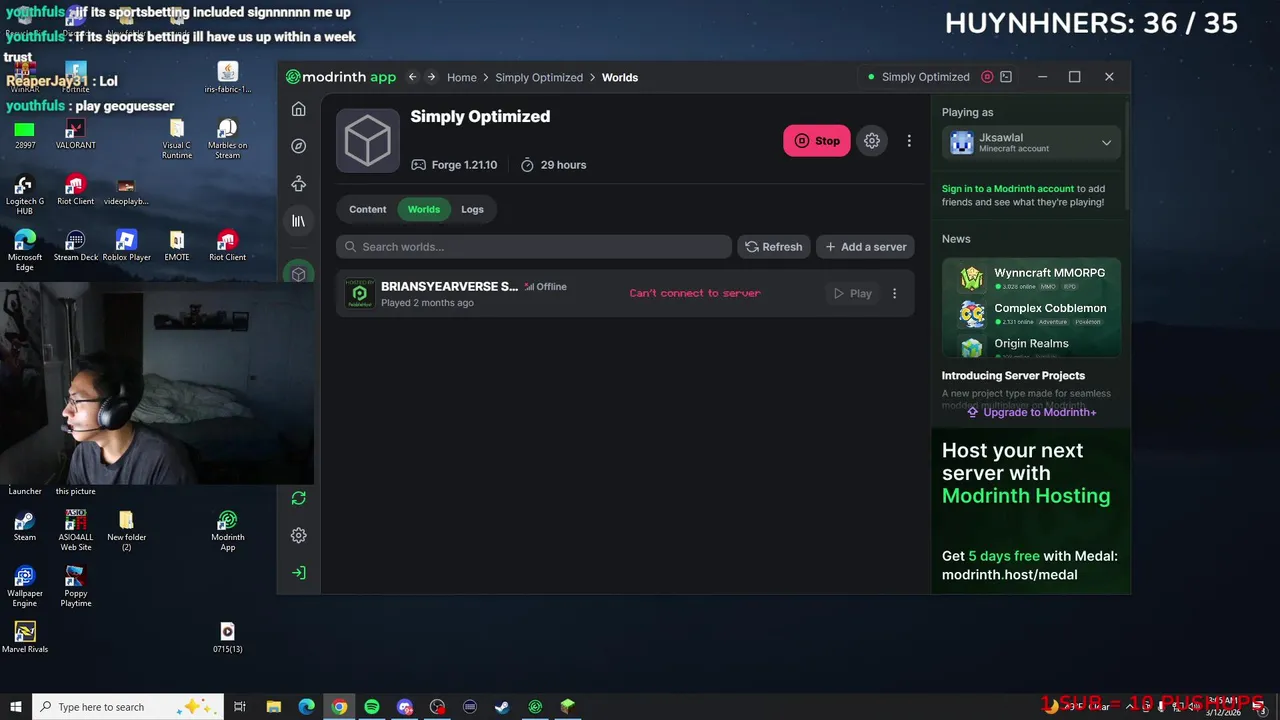Screen dimensions: 1280x720
Task: Open Microsoft Edge from the taskbar
Action: point(306,707)
